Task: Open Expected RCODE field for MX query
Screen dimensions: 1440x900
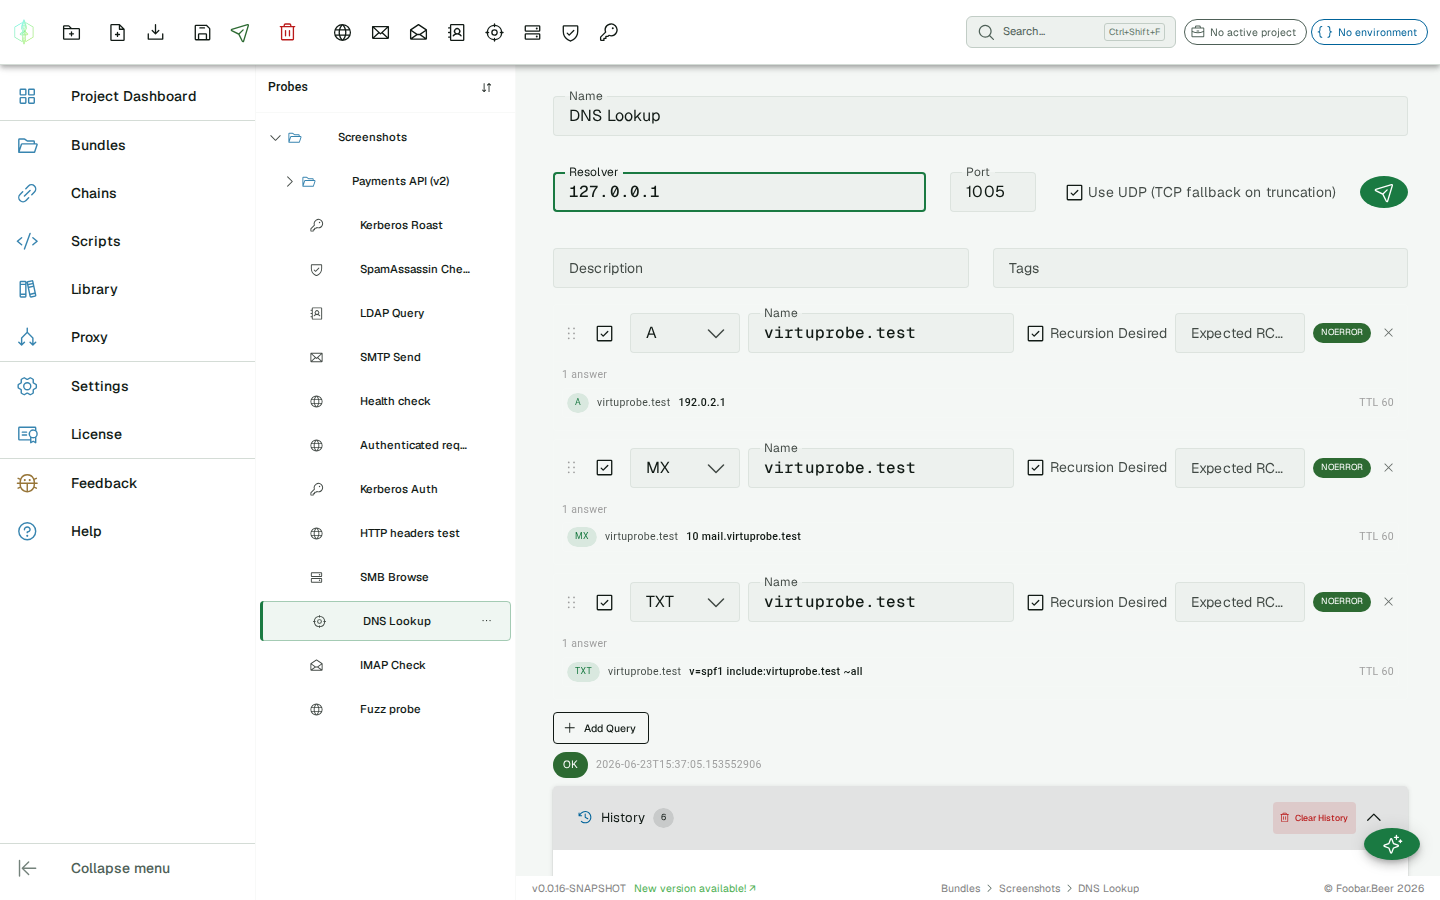Action: (x=1240, y=468)
